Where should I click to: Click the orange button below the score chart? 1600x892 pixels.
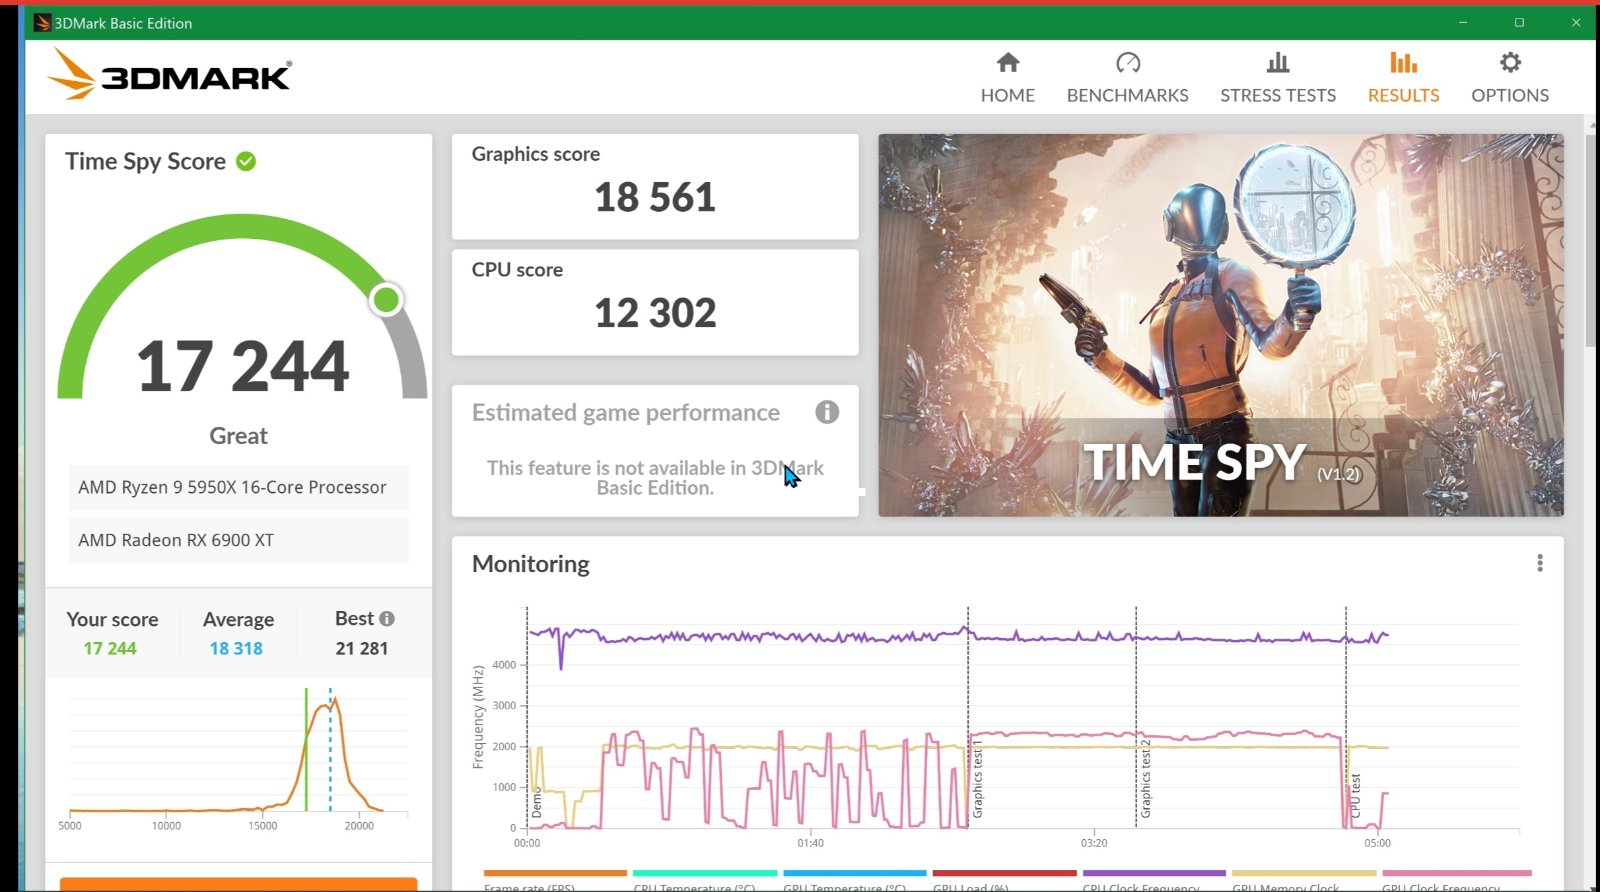click(238, 884)
